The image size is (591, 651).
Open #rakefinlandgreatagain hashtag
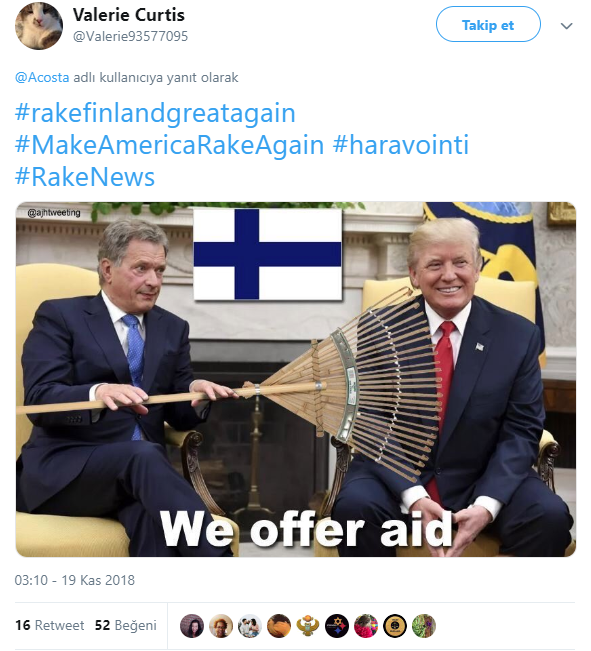(x=155, y=113)
